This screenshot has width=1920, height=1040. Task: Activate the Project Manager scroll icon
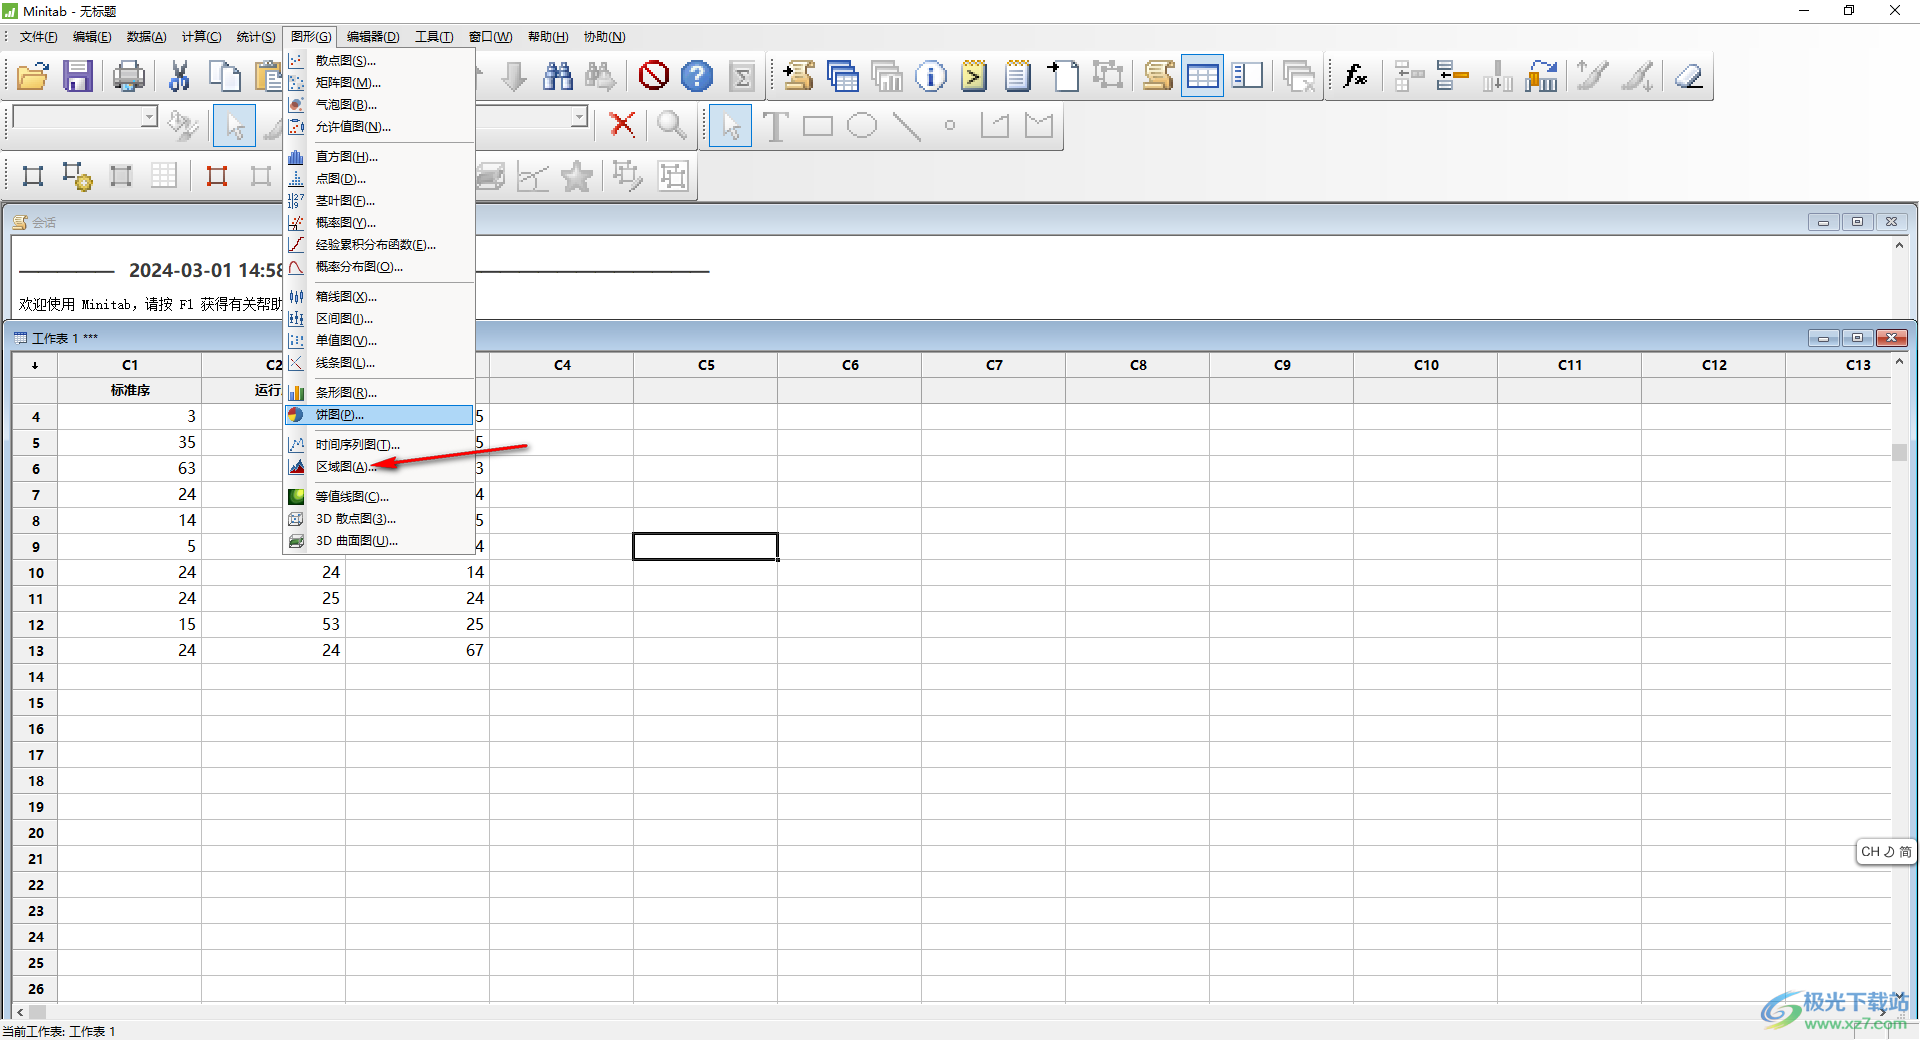(1158, 76)
